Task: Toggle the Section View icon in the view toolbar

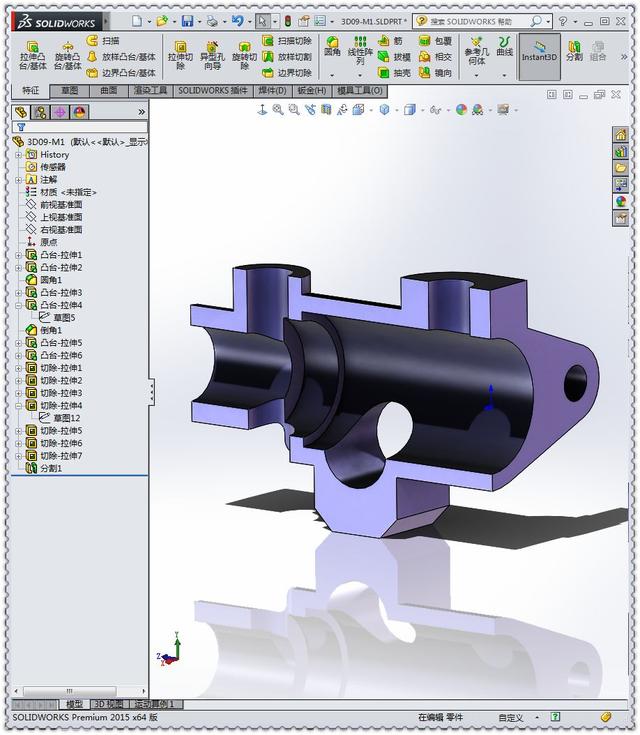Action: click(326, 110)
